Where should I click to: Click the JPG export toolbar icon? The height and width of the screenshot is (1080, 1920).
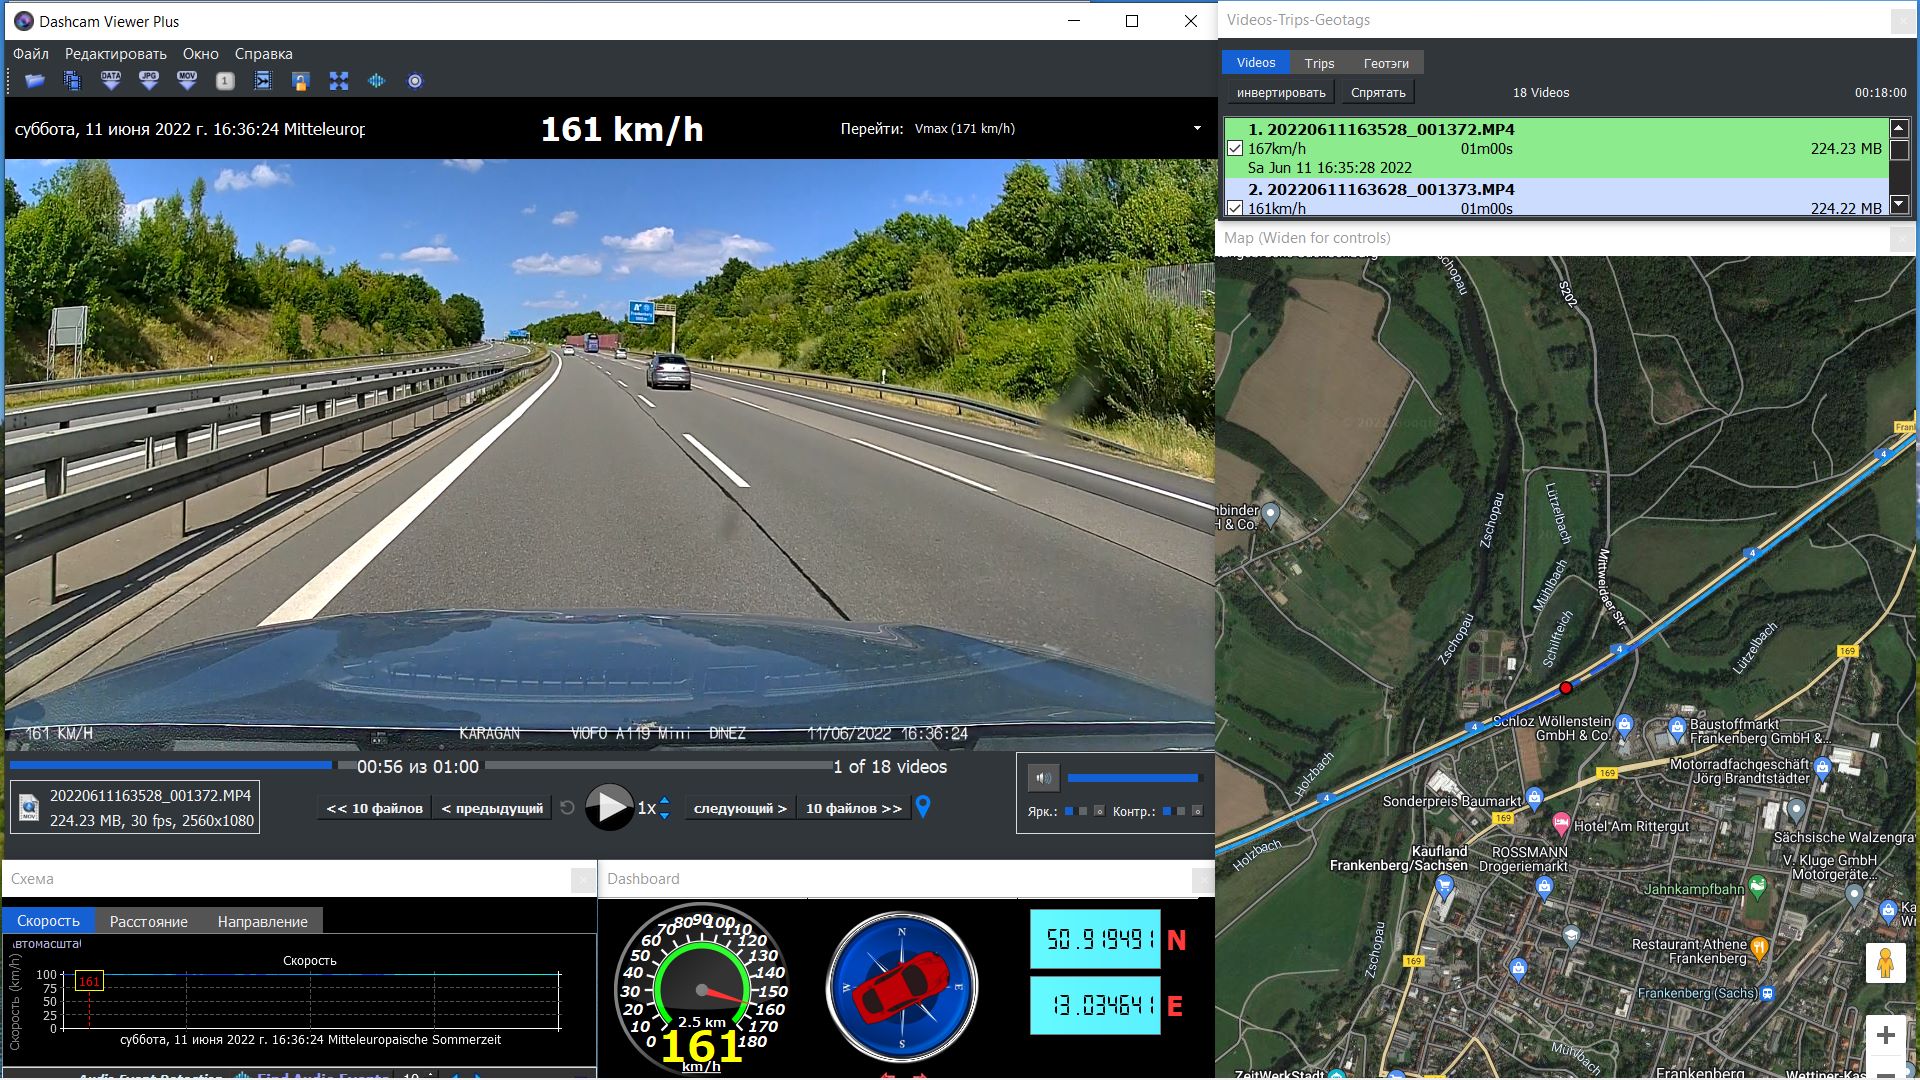tap(149, 81)
